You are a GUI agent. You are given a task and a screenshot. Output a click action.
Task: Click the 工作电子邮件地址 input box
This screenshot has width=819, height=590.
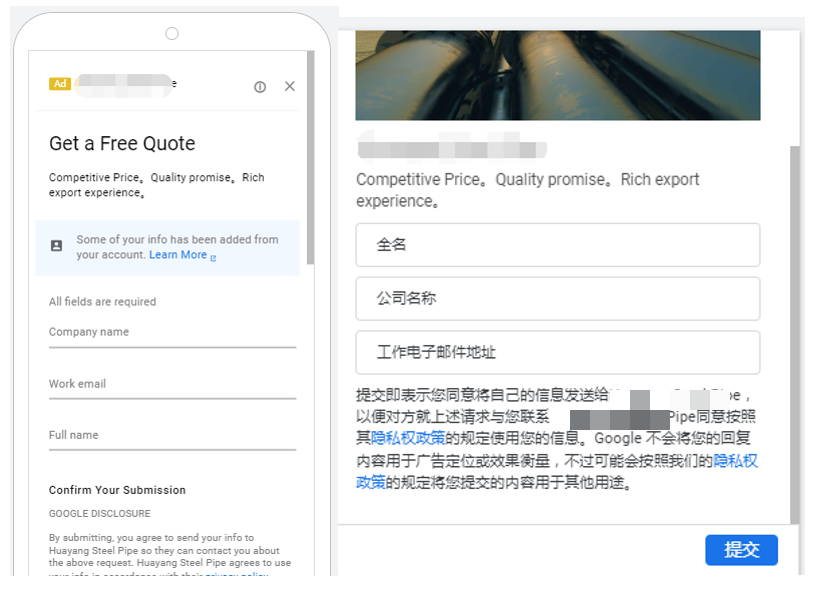[557, 352]
